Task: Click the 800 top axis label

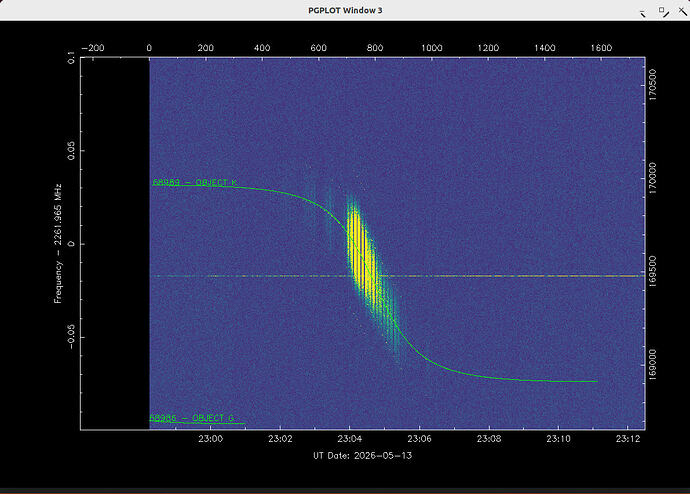Action: click(x=375, y=48)
